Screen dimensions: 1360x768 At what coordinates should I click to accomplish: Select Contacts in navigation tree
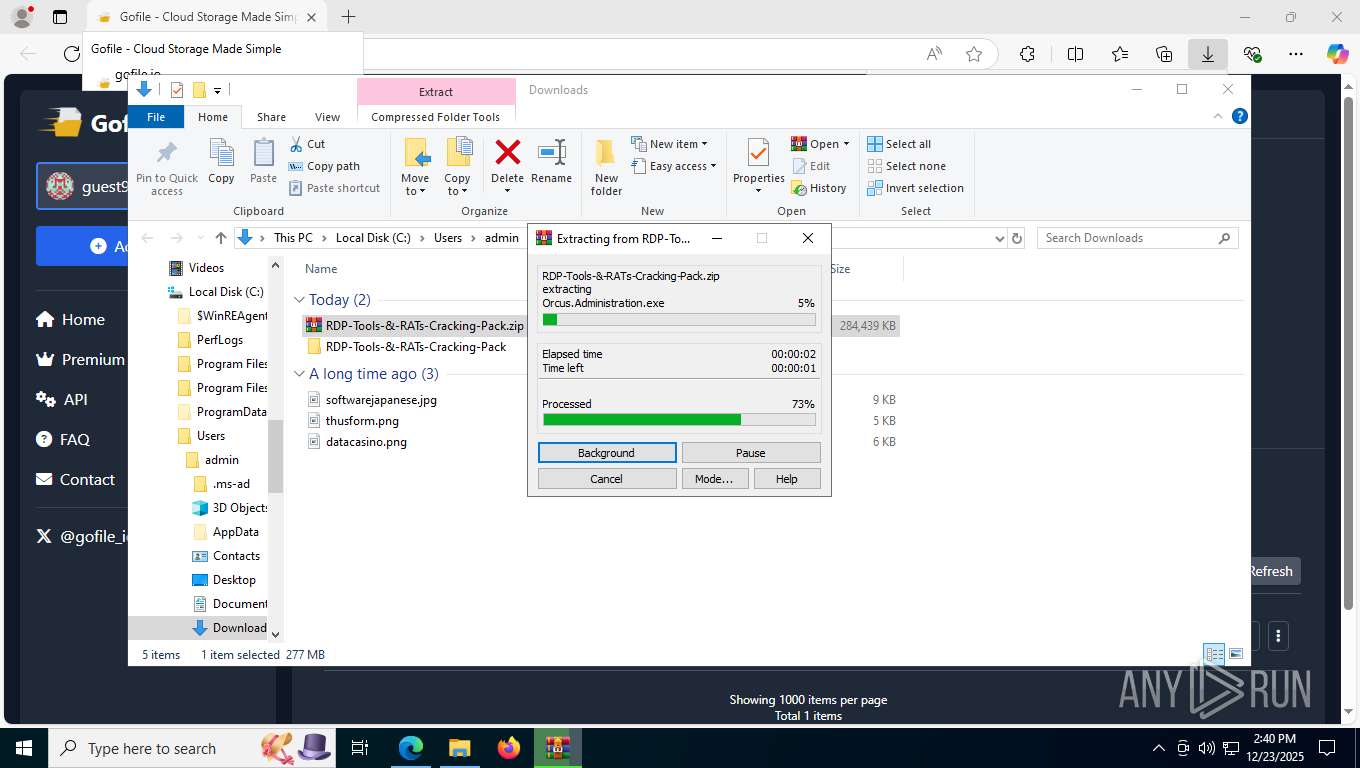236,556
